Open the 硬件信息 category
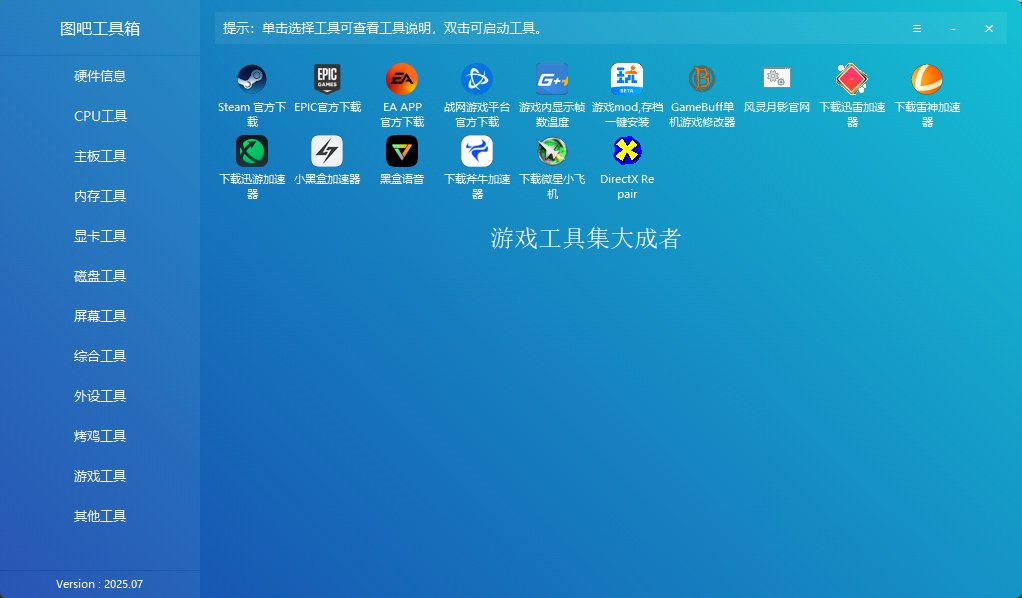Image resolution: width=1022 pixels, height=598 pixels. pyautogui.click(x=100, y=76)
